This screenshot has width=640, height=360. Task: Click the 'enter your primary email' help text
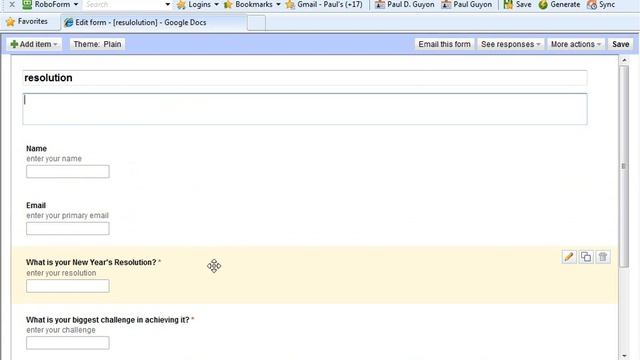67,216
